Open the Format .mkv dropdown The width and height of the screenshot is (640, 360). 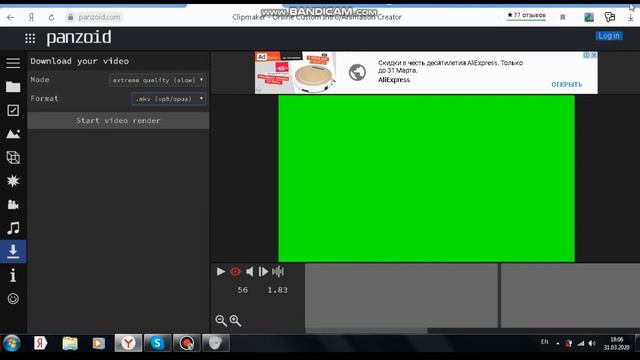tap(169, 99)
